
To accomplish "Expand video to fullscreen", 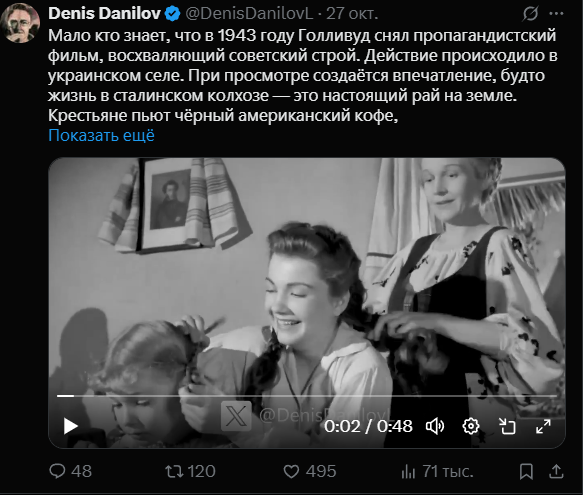I will pyautogui.click(x=543, y=426).
